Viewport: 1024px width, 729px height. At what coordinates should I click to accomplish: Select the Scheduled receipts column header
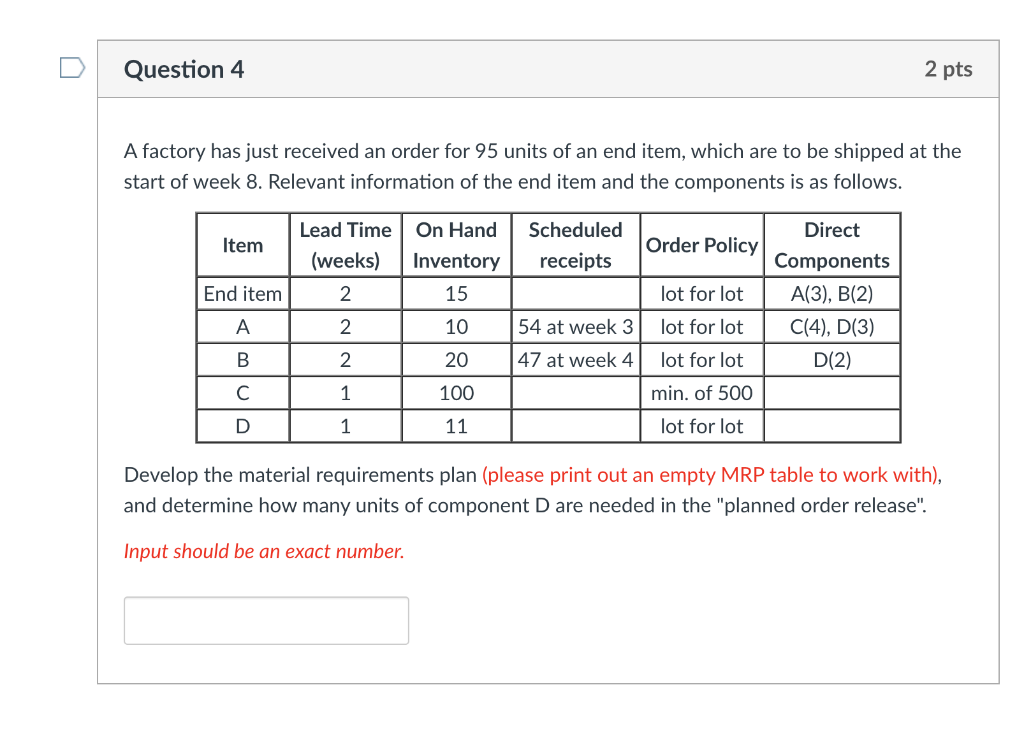tap(575, 245)
